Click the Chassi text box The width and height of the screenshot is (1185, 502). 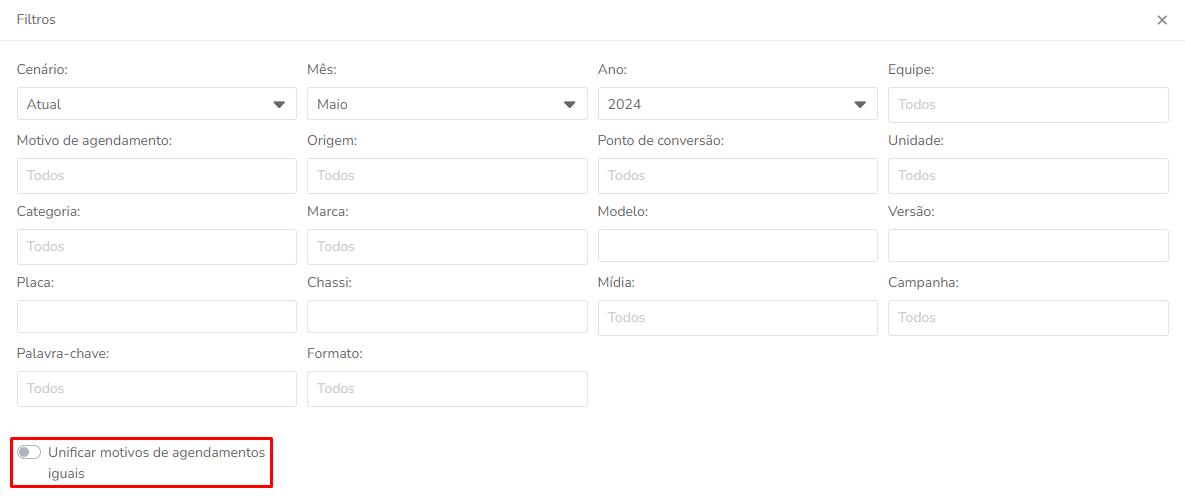pos(447,317)
